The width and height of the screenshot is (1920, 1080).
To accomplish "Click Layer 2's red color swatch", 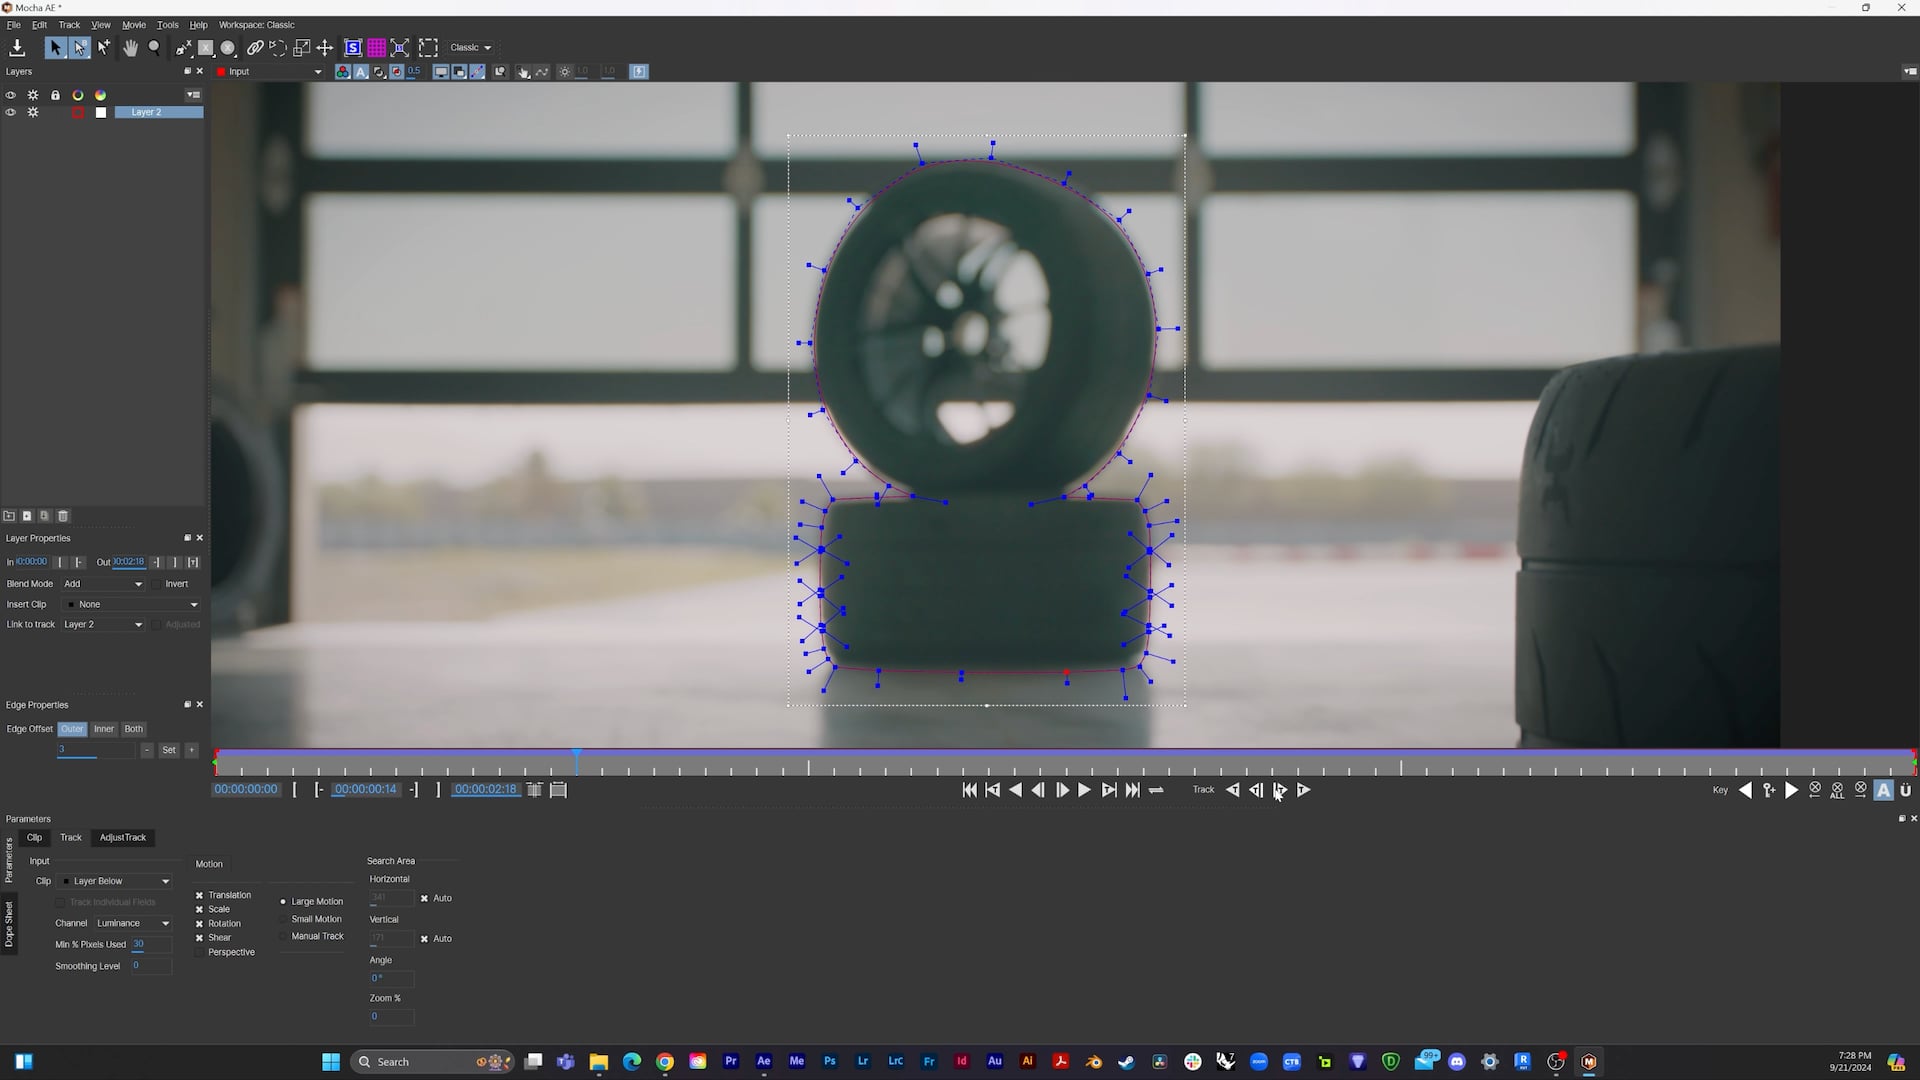I will (x=77, y=112).
